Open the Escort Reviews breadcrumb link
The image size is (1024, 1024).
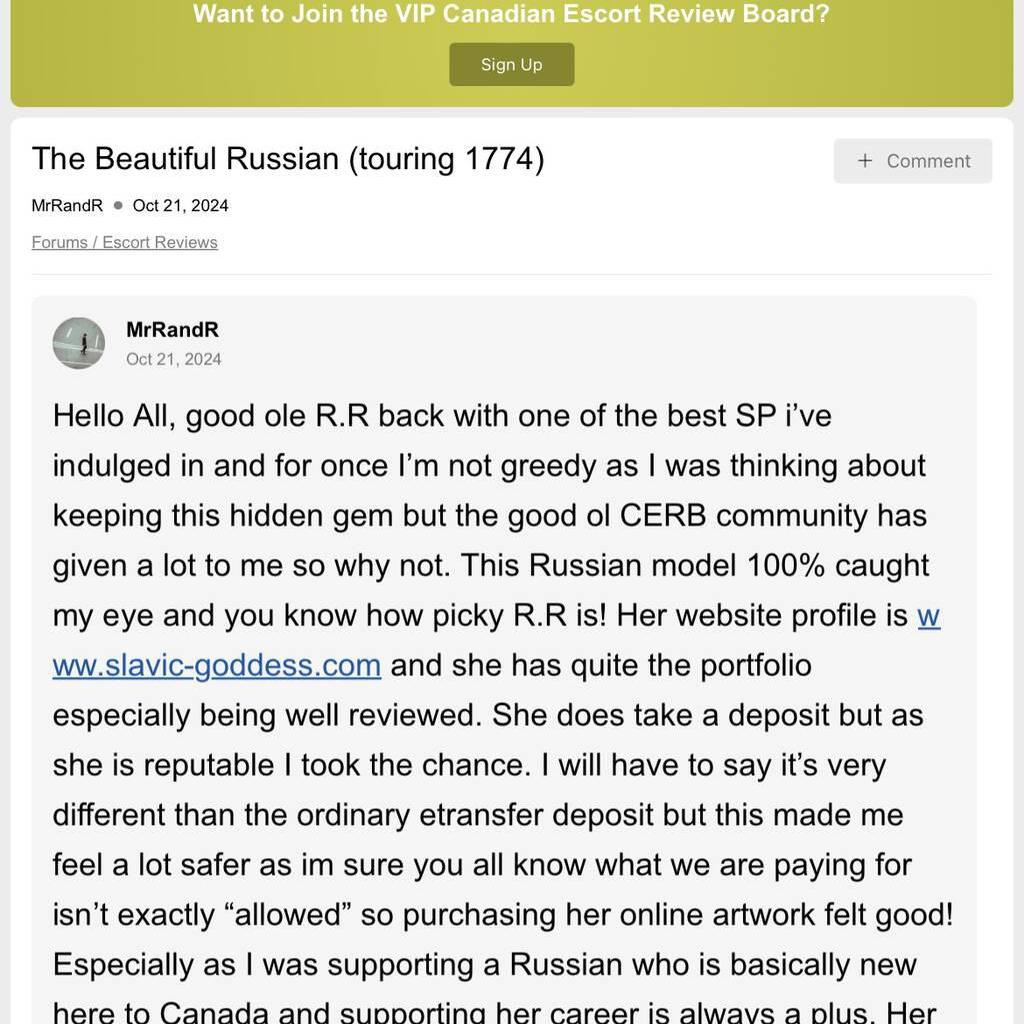(160, 242)
